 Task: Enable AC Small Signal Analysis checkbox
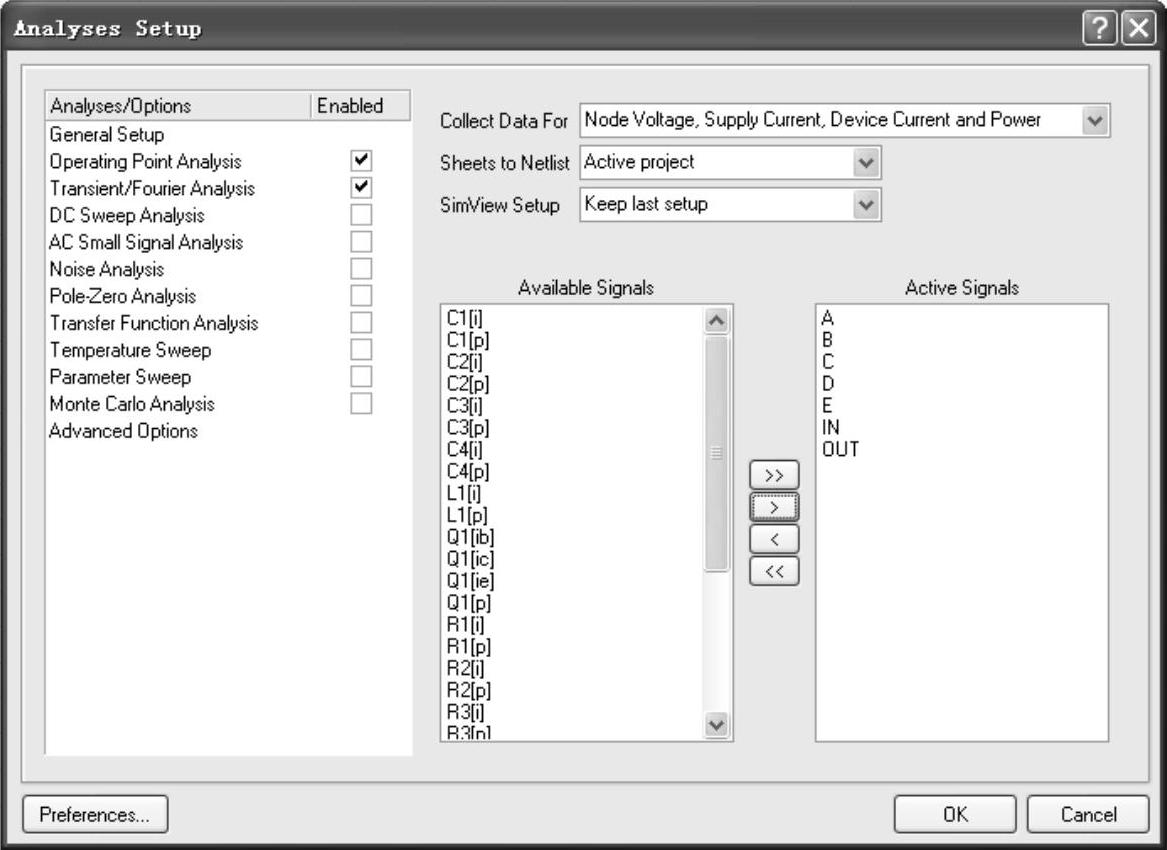pos(361,241)
